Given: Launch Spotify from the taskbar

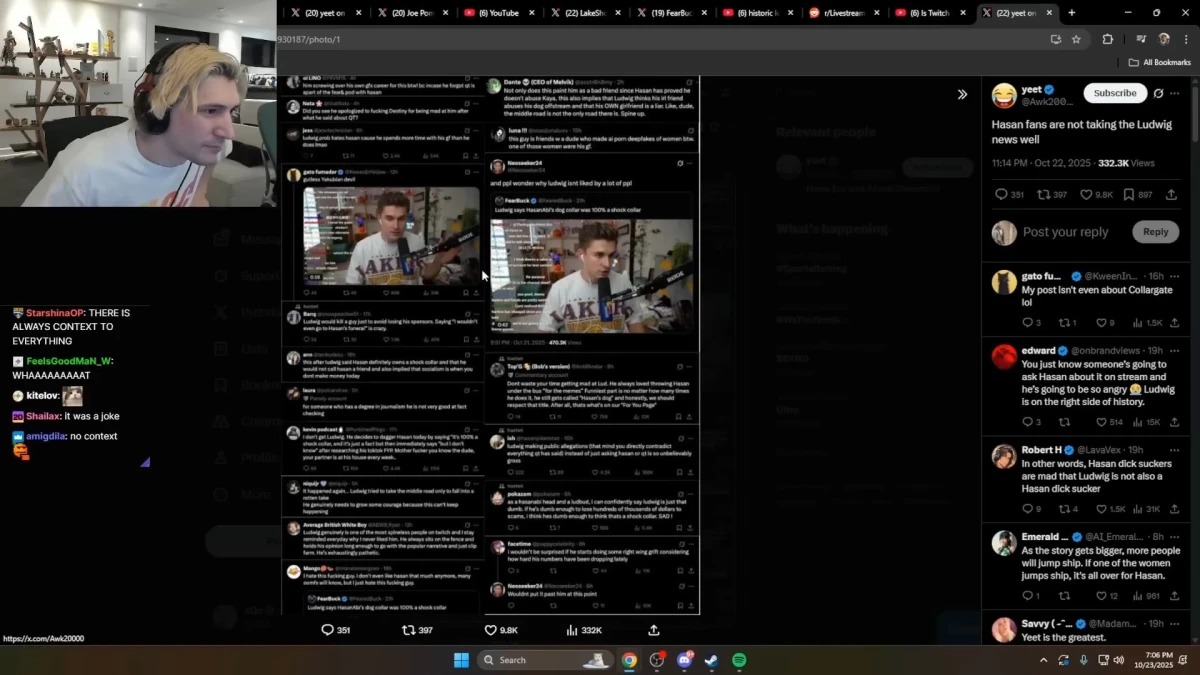Looking at the screenshot, I should pyautogui.click(x=738, y=660).
